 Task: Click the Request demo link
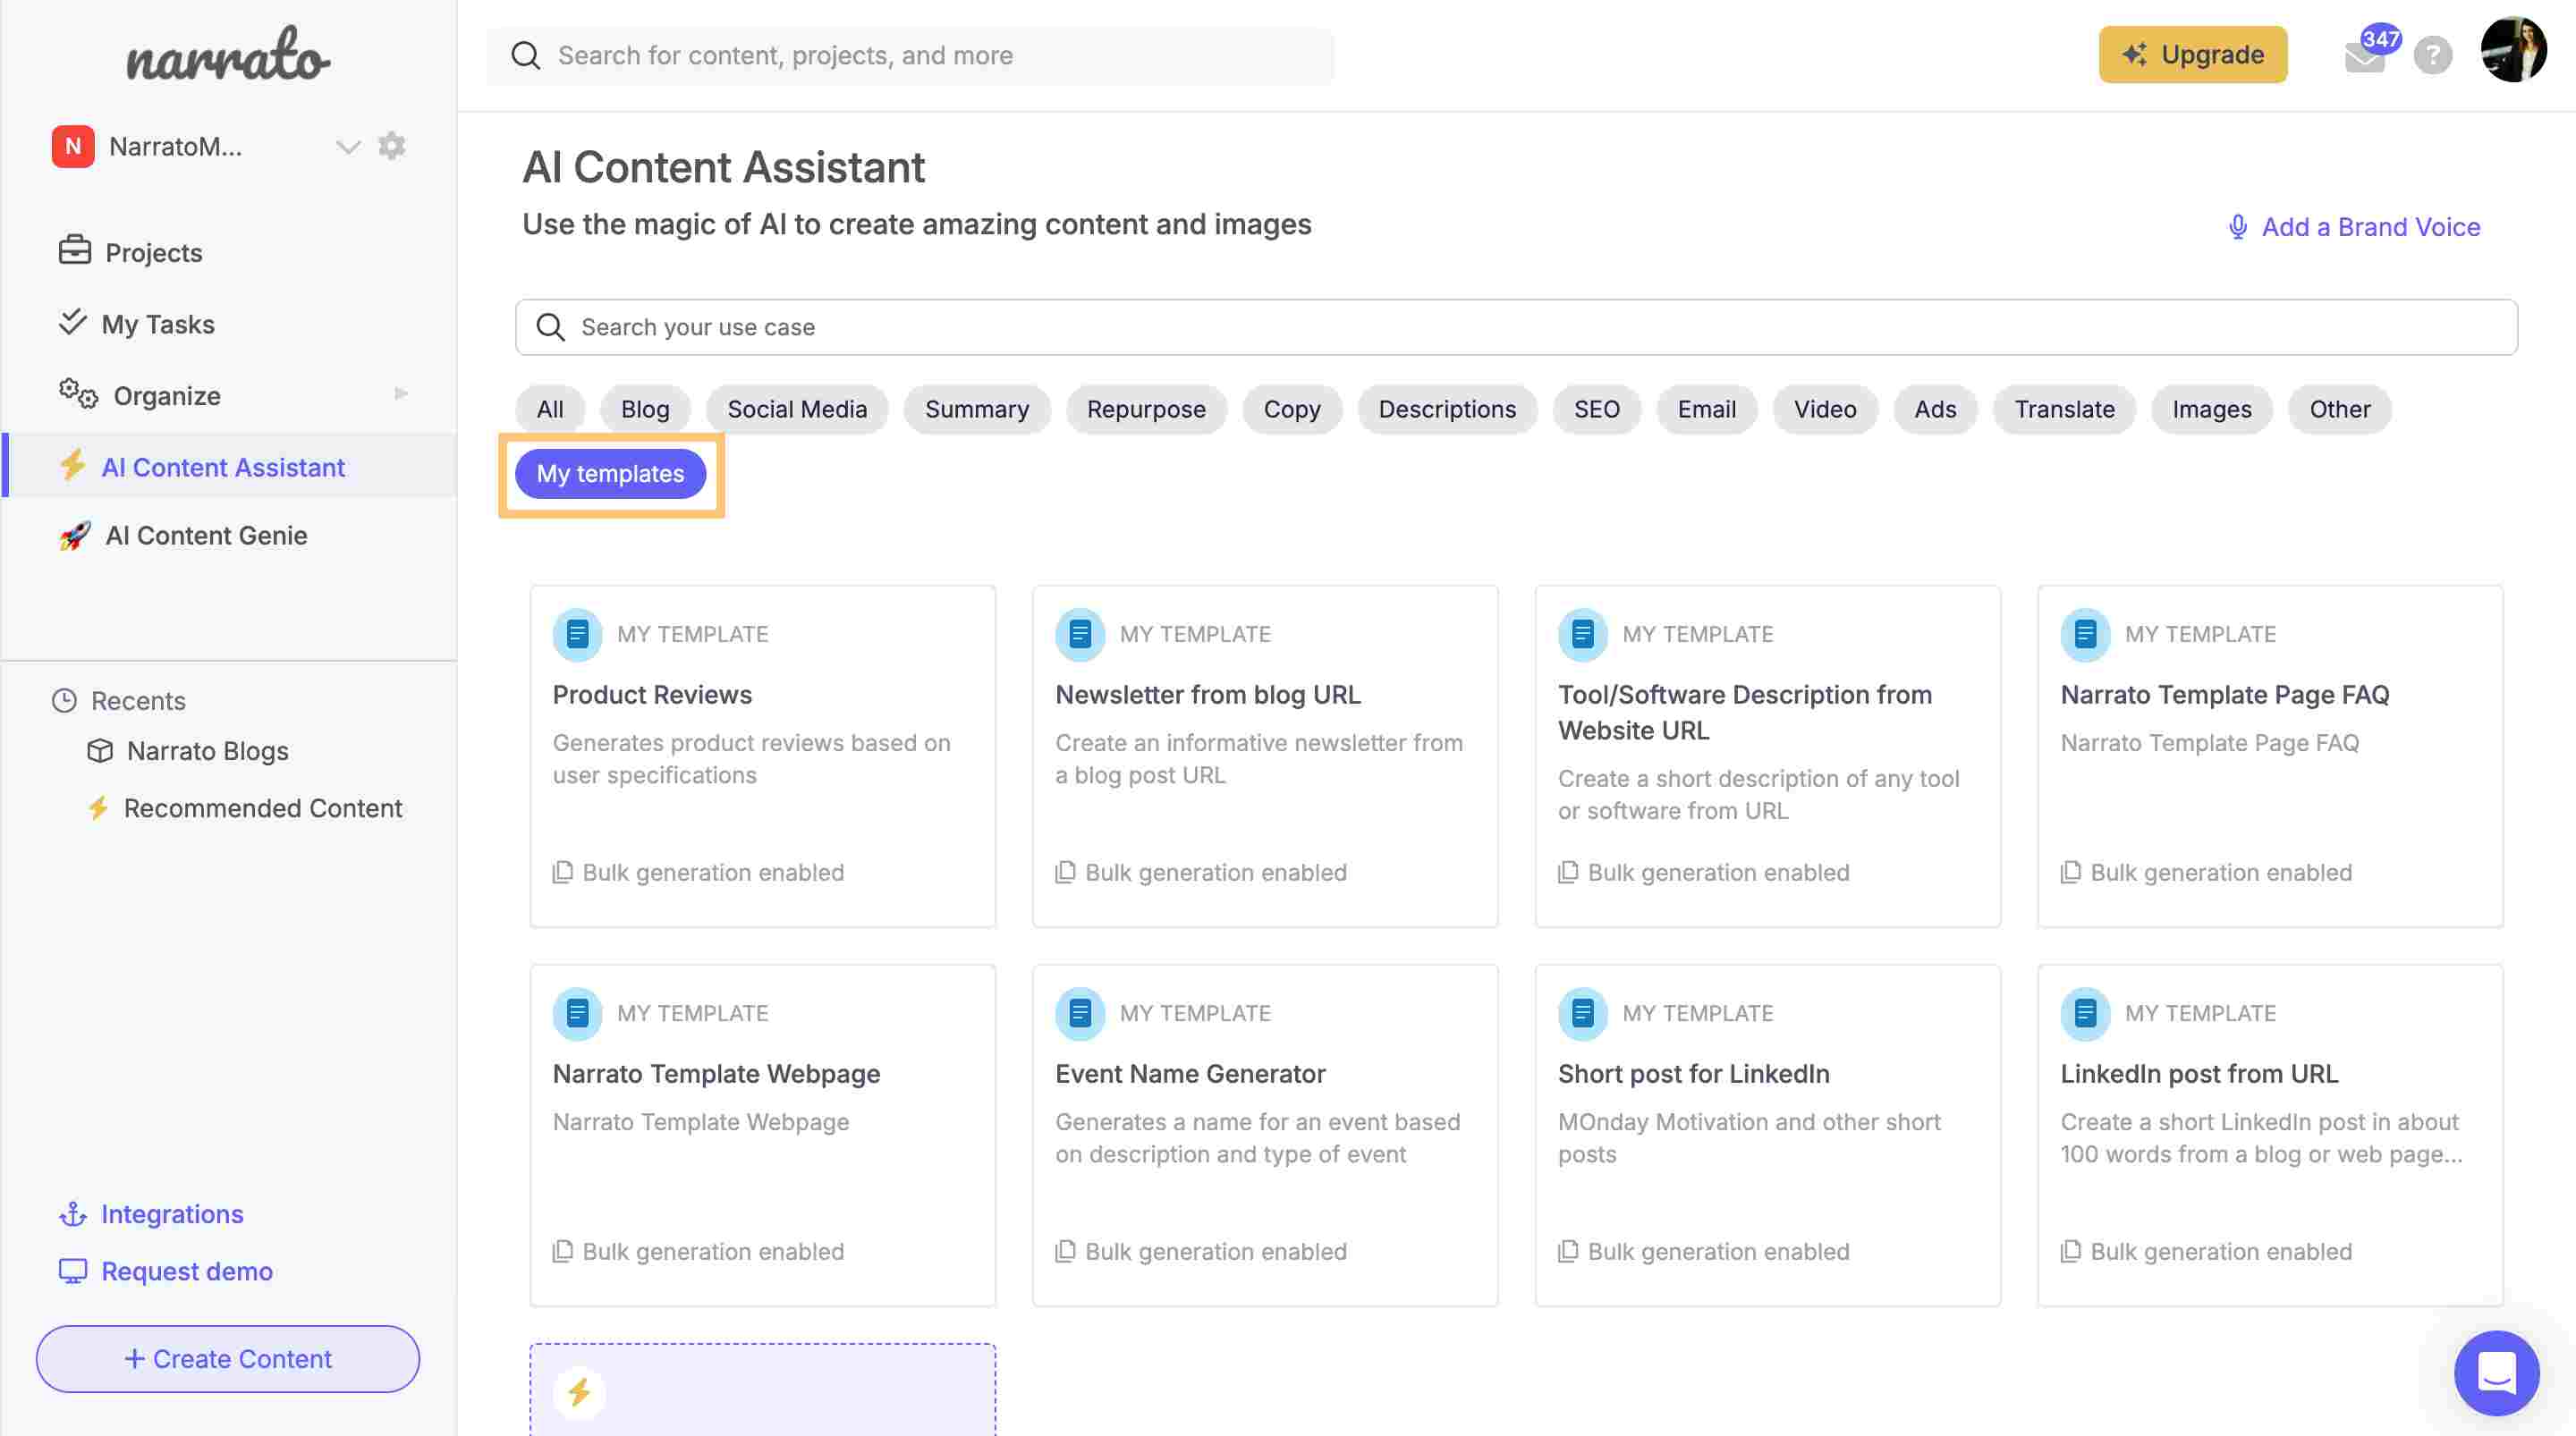[x=187, y=1271]
